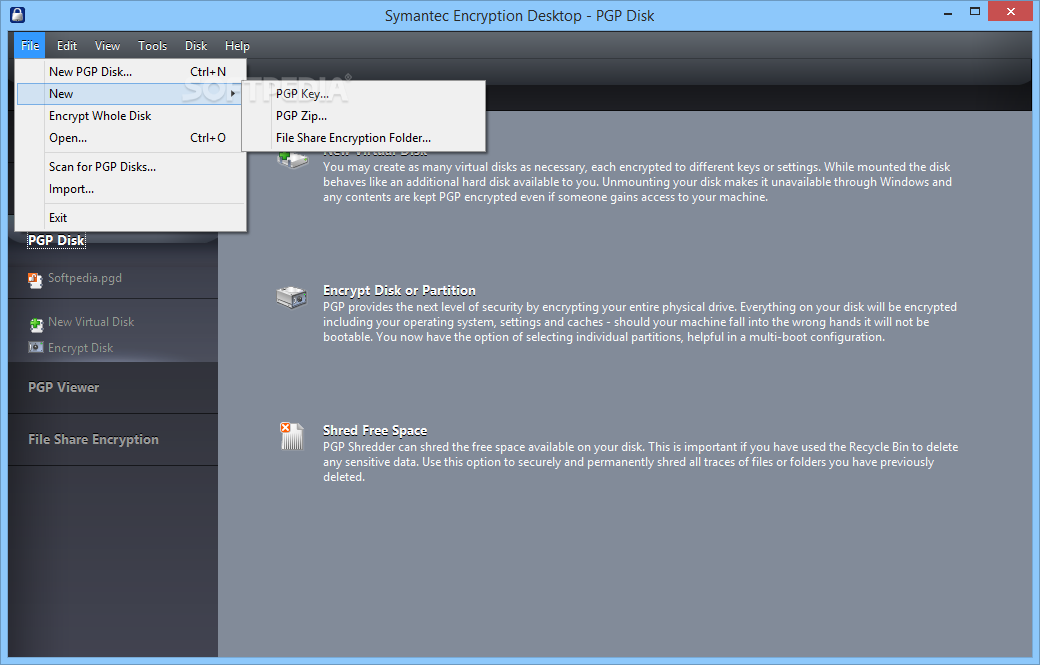1040x665 pixels.
Task: Choose Import... from the File menu
Action: pyautogui.click(x=131, y=189)
